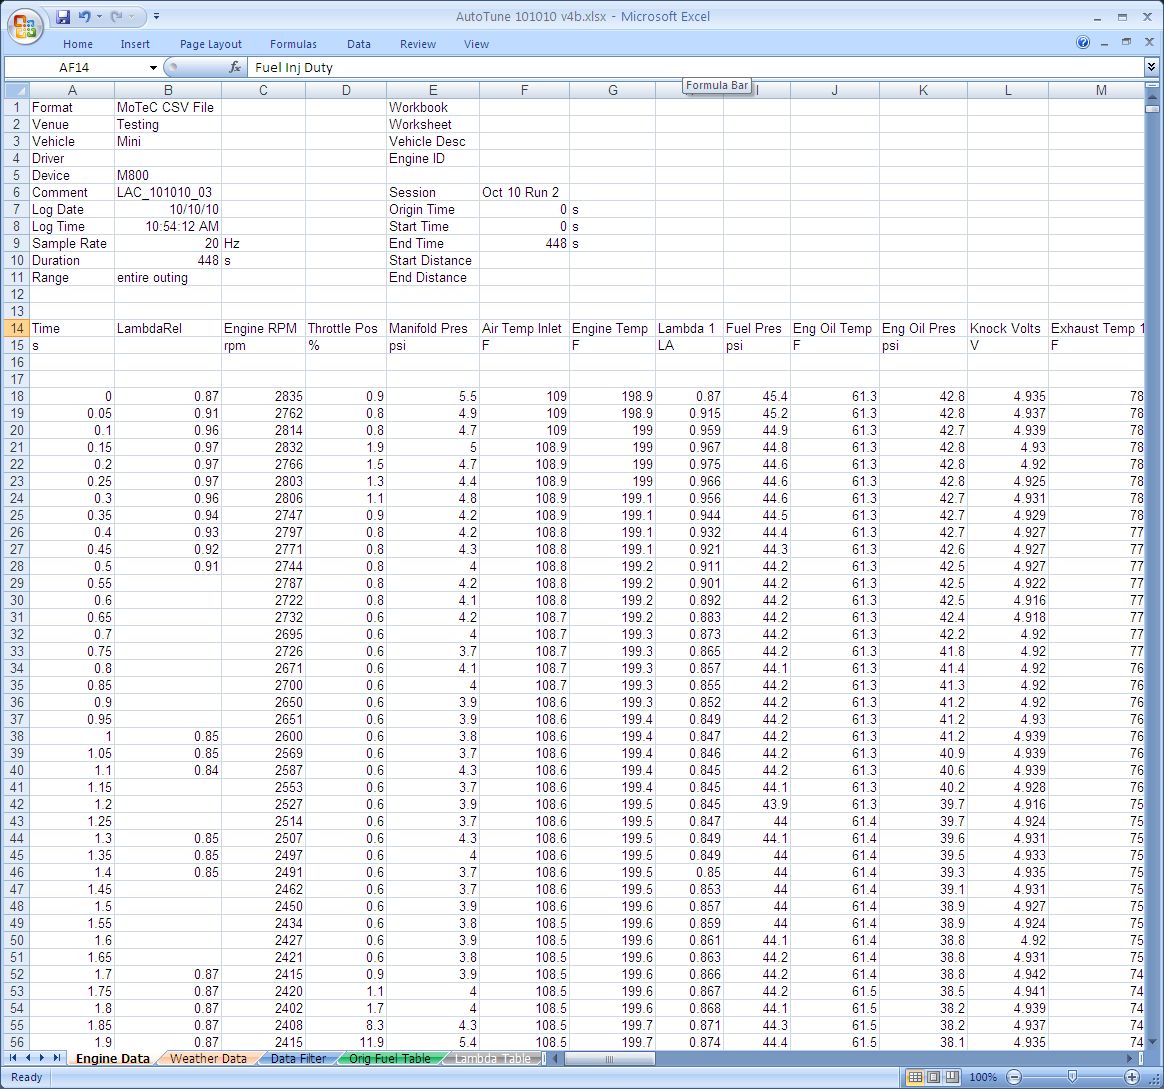Jump to the last sheet tab
Viewport: 1164px width, 1089px height.
click(57, 1058)
